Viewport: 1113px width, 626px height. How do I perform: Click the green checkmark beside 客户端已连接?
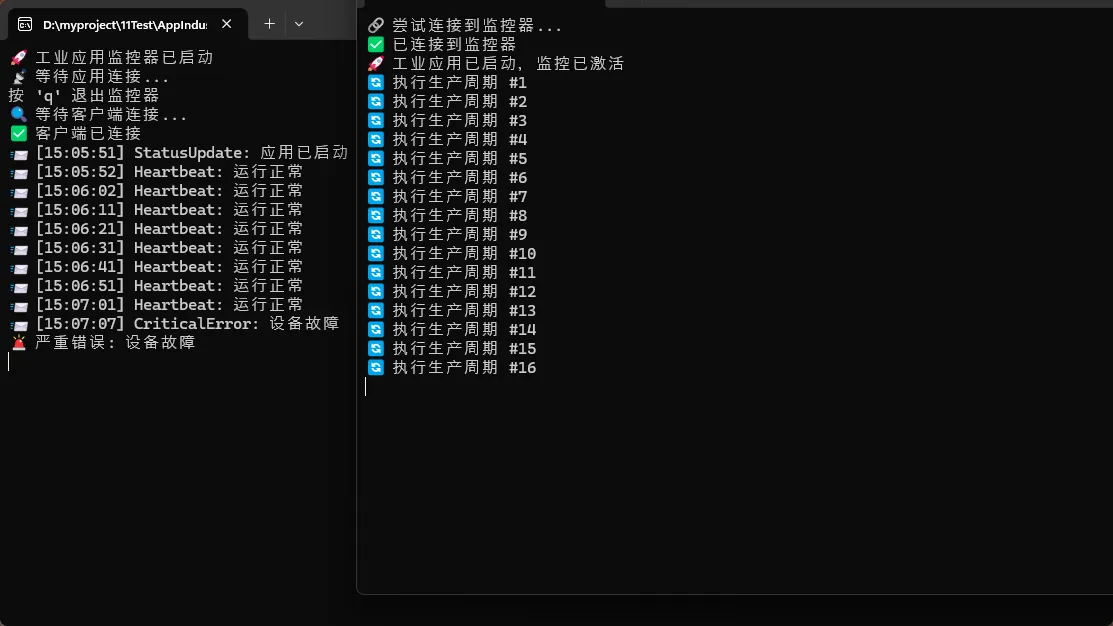(19, 134)
